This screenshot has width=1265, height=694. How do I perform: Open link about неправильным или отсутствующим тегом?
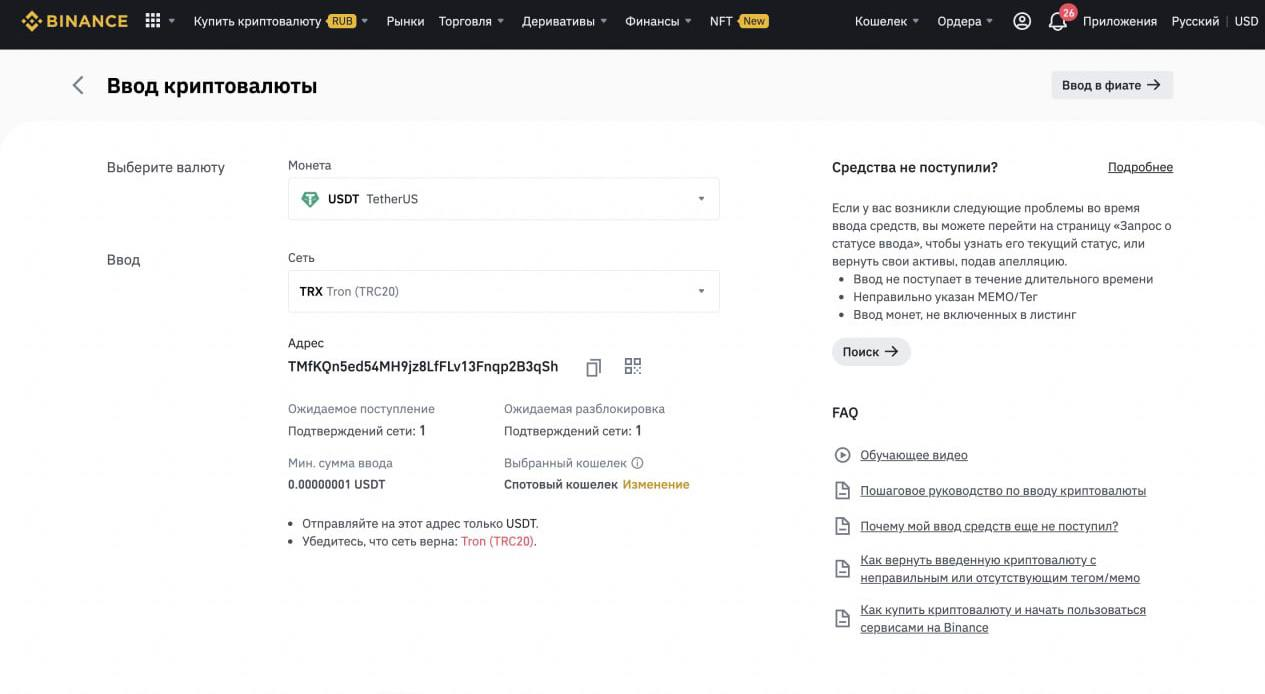pyautogui.click(x=1000, y=569)
